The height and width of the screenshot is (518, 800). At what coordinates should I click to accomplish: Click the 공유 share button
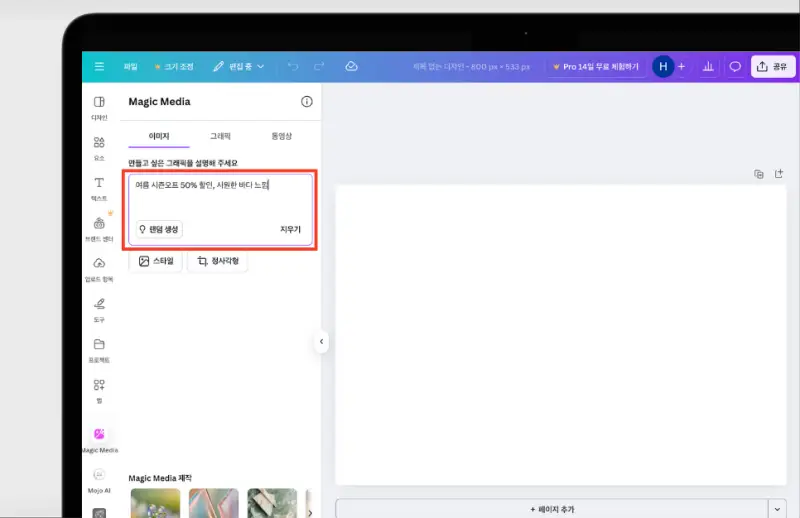tap(772, 66)
